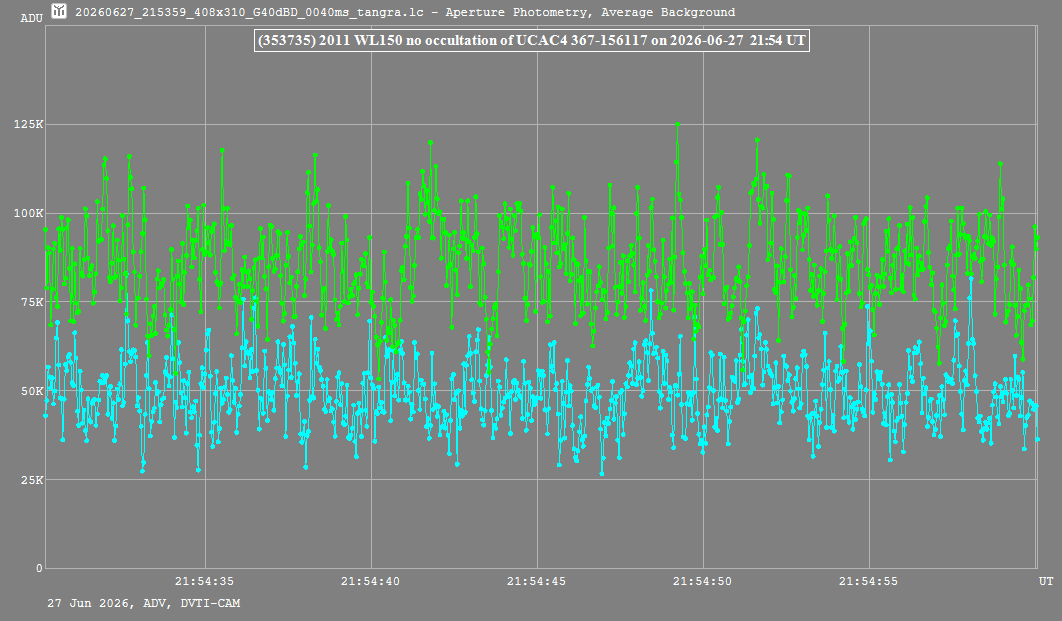Click the 50K y-axis tick label
The image size is (1062, 621).
tap(32, 391)
